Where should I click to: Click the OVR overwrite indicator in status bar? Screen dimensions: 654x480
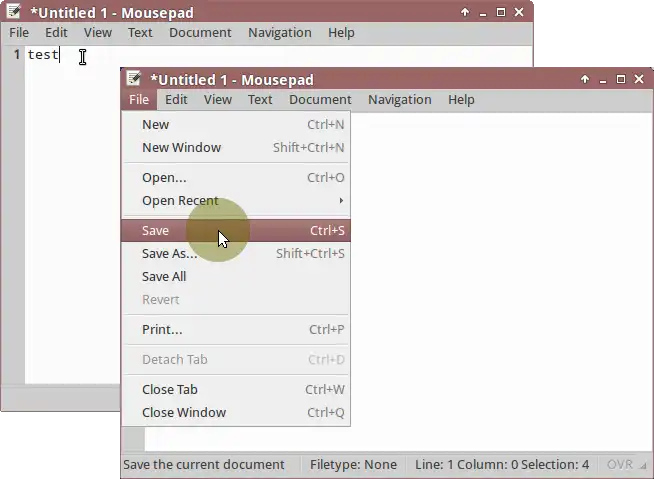point(620,465)
